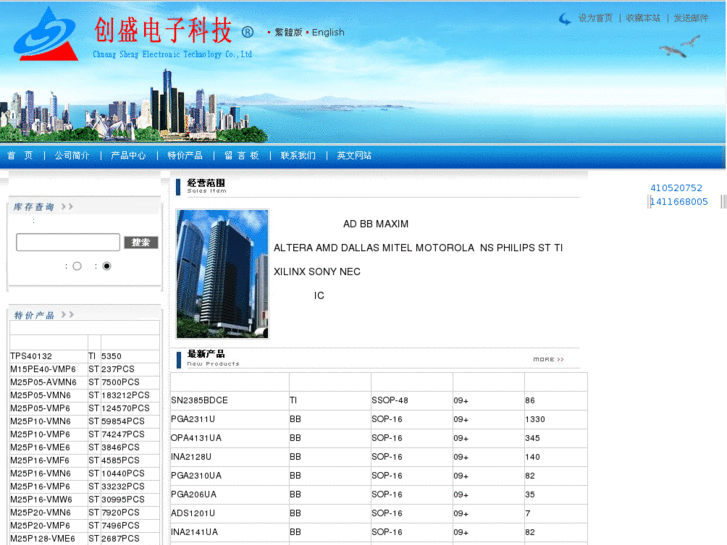Click PGA2311U in new products table
This screenshot has width=727, height=545.
pyautogui.click(x=193, y=419)
